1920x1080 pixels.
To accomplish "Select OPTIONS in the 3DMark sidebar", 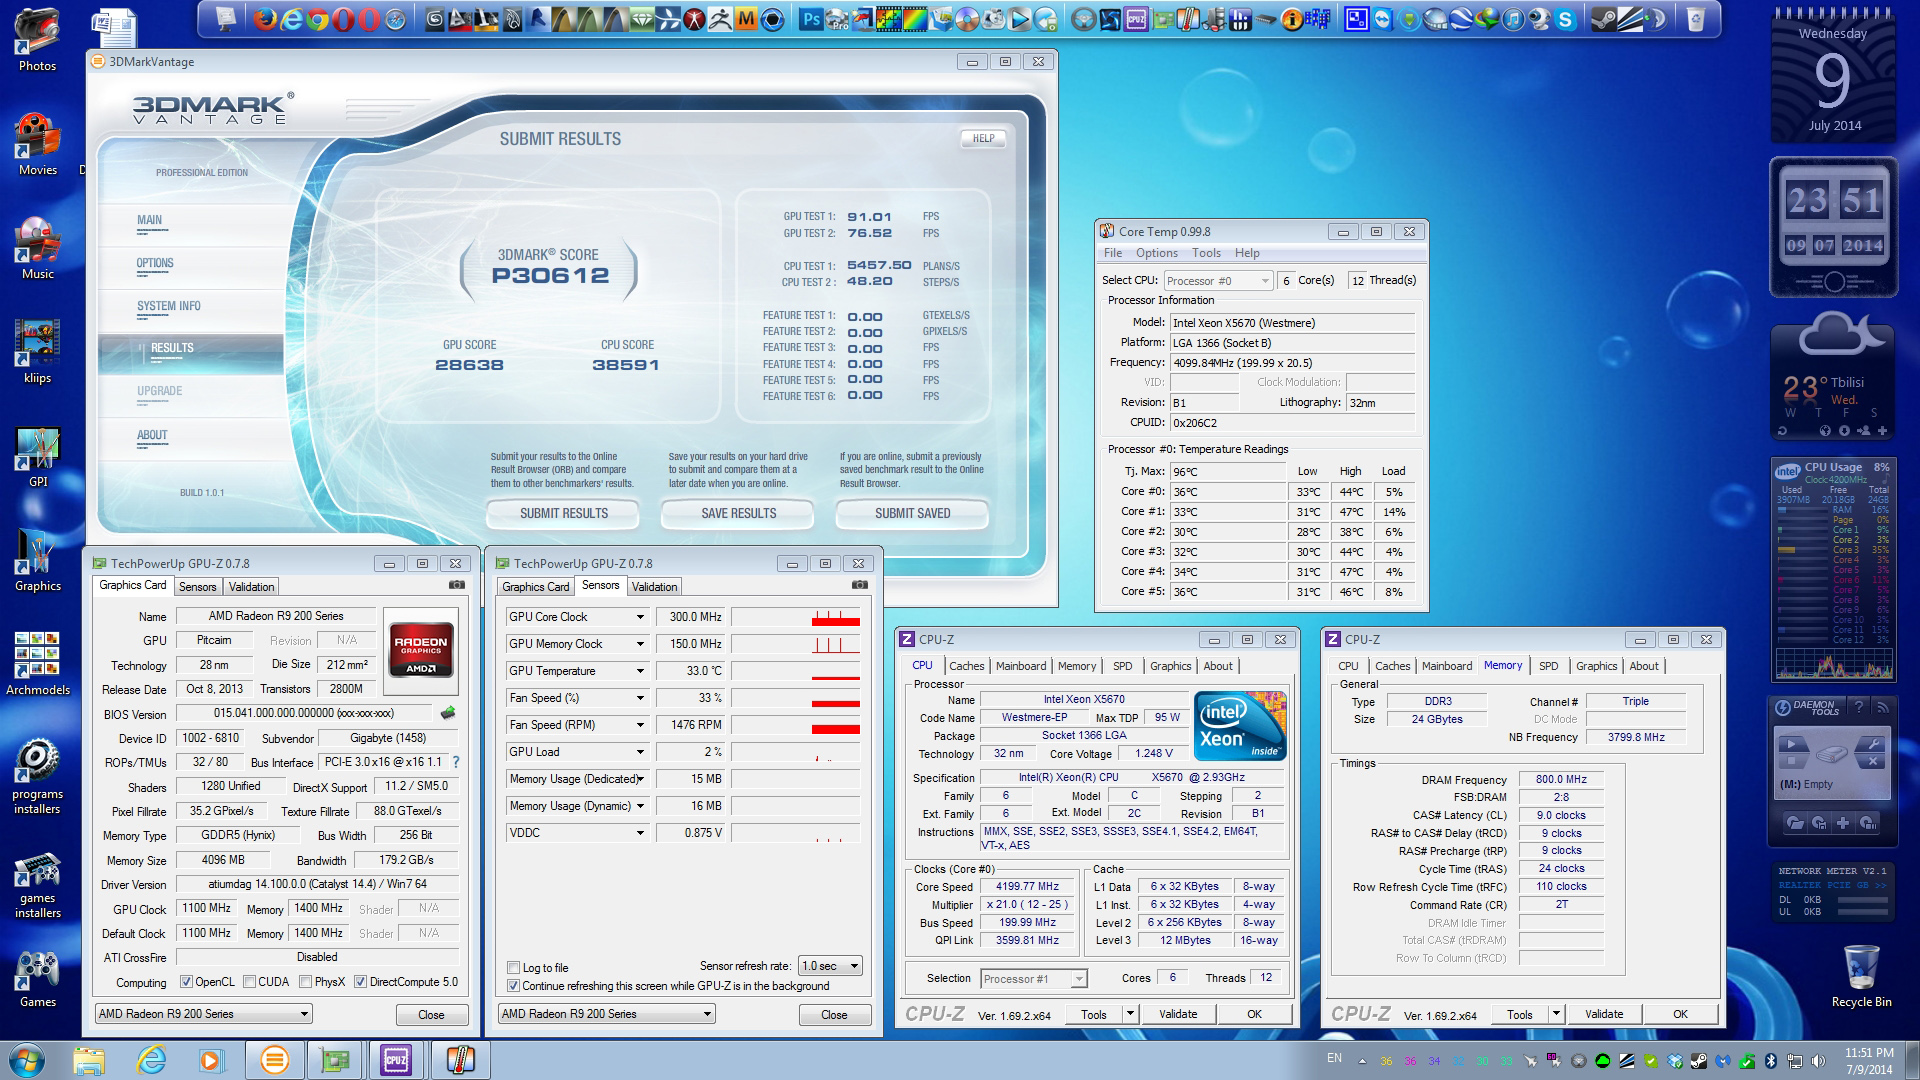I will pyautogui.click(x=155, y=263).
